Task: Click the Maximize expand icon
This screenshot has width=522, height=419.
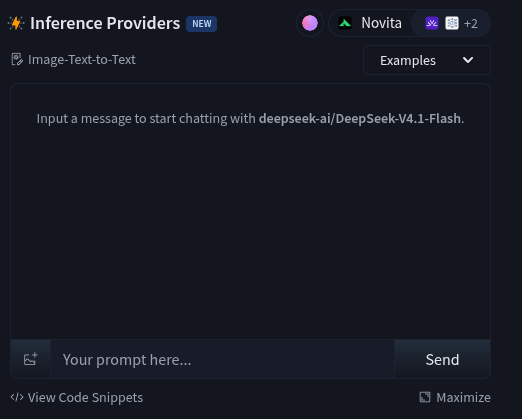Action: tap(425, 397)
